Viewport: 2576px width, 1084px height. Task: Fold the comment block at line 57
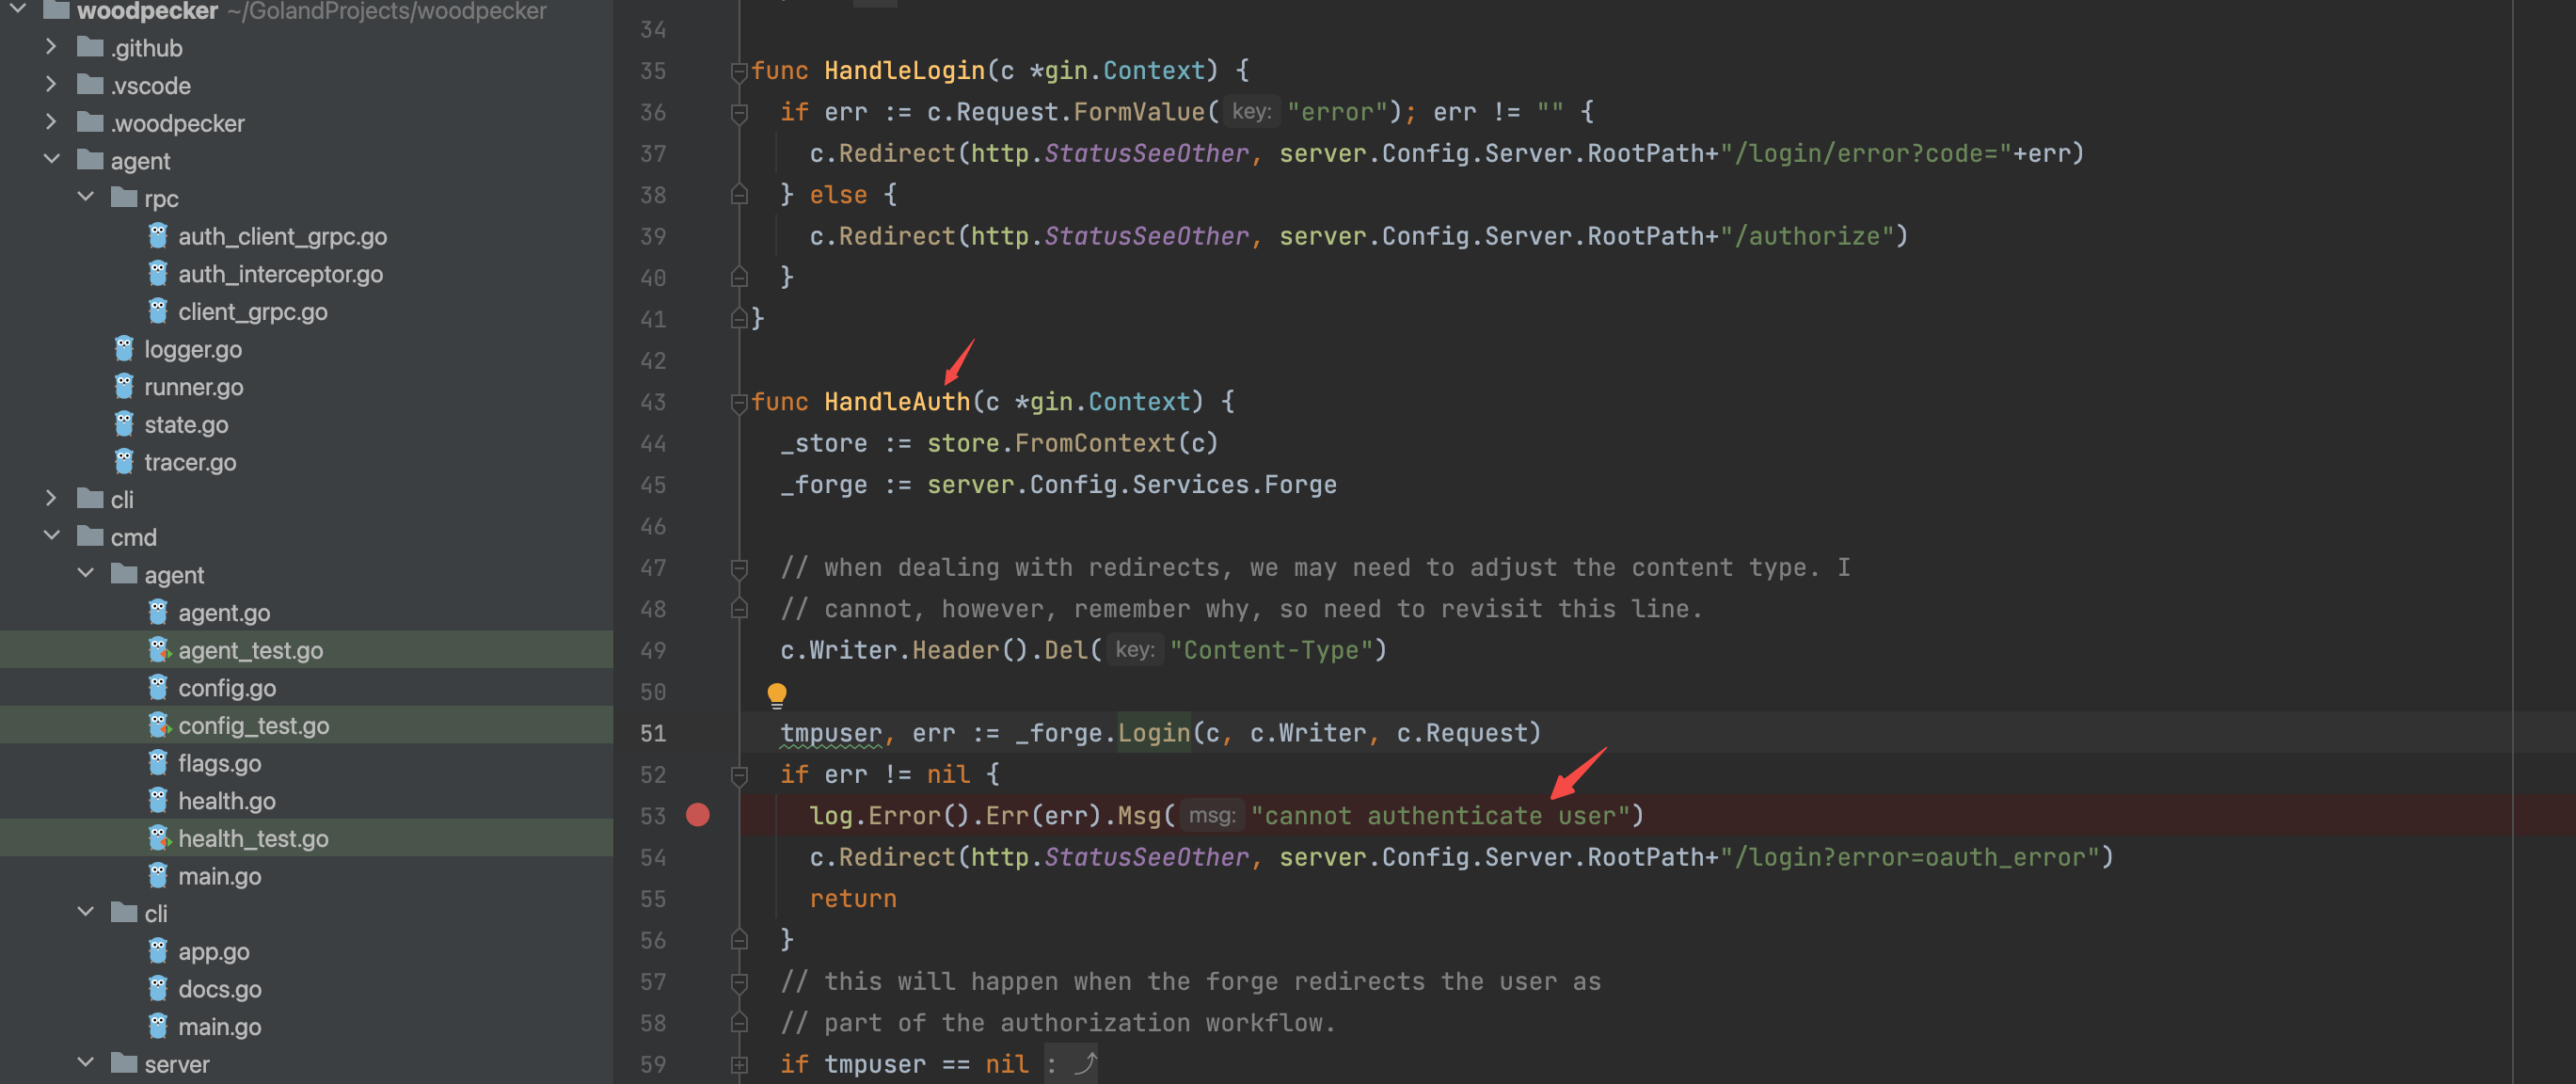739,982
